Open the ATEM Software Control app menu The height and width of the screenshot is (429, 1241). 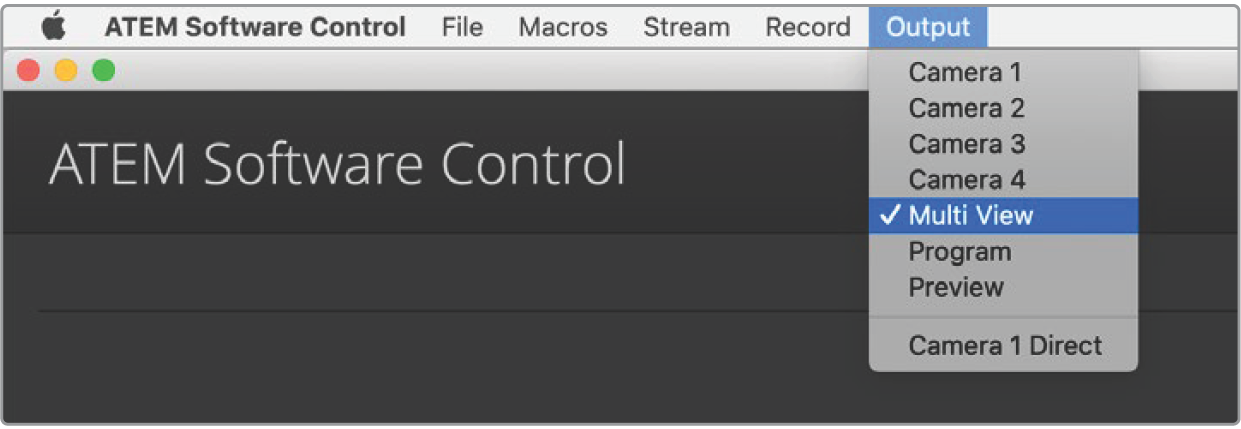click(255, 27)
